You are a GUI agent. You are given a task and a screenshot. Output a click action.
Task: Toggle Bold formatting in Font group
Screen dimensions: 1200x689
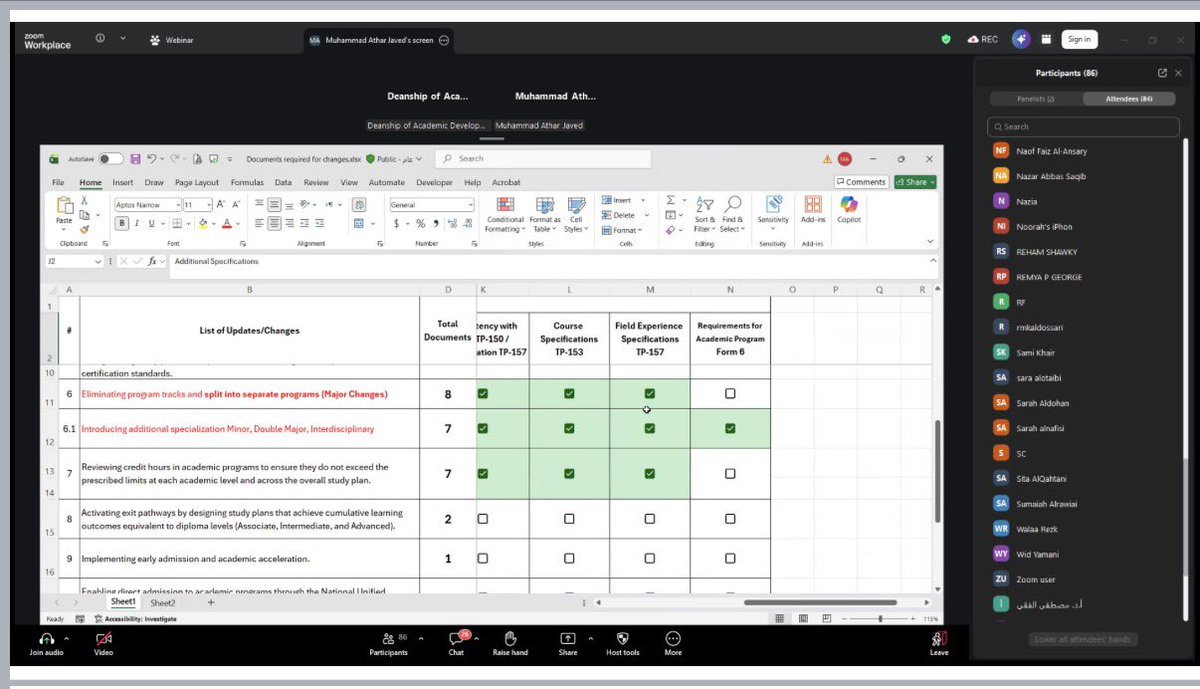pos(122,223)
